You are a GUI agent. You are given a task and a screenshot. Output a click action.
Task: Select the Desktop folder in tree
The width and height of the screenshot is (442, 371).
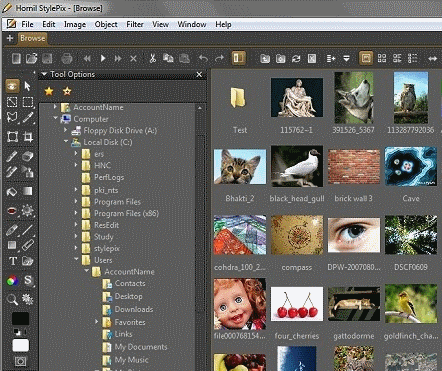click(128, 296)
